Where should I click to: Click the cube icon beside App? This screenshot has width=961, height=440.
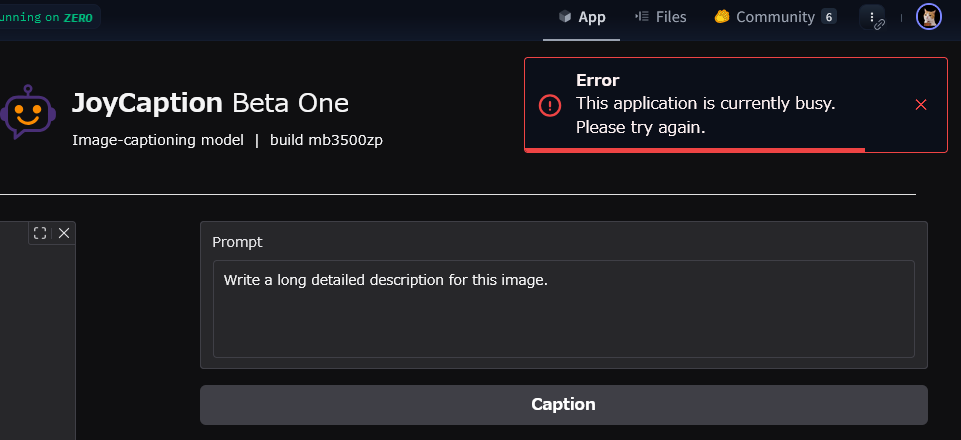(565, 17)
